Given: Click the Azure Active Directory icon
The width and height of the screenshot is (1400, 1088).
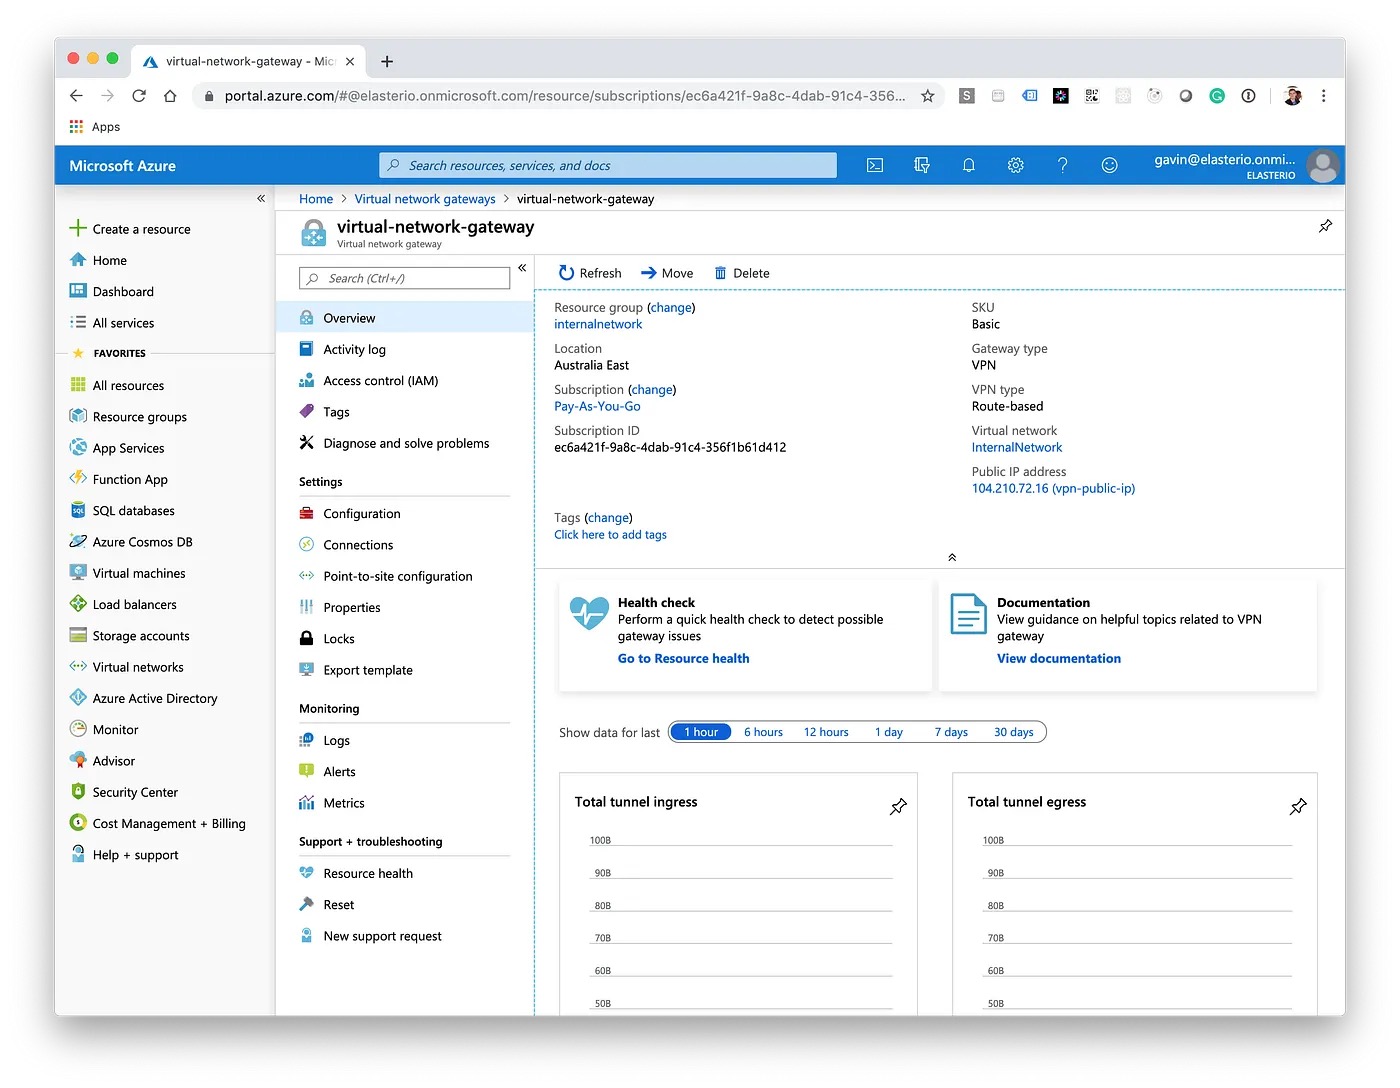Looking at the screenshot, I should pos(78,698).
